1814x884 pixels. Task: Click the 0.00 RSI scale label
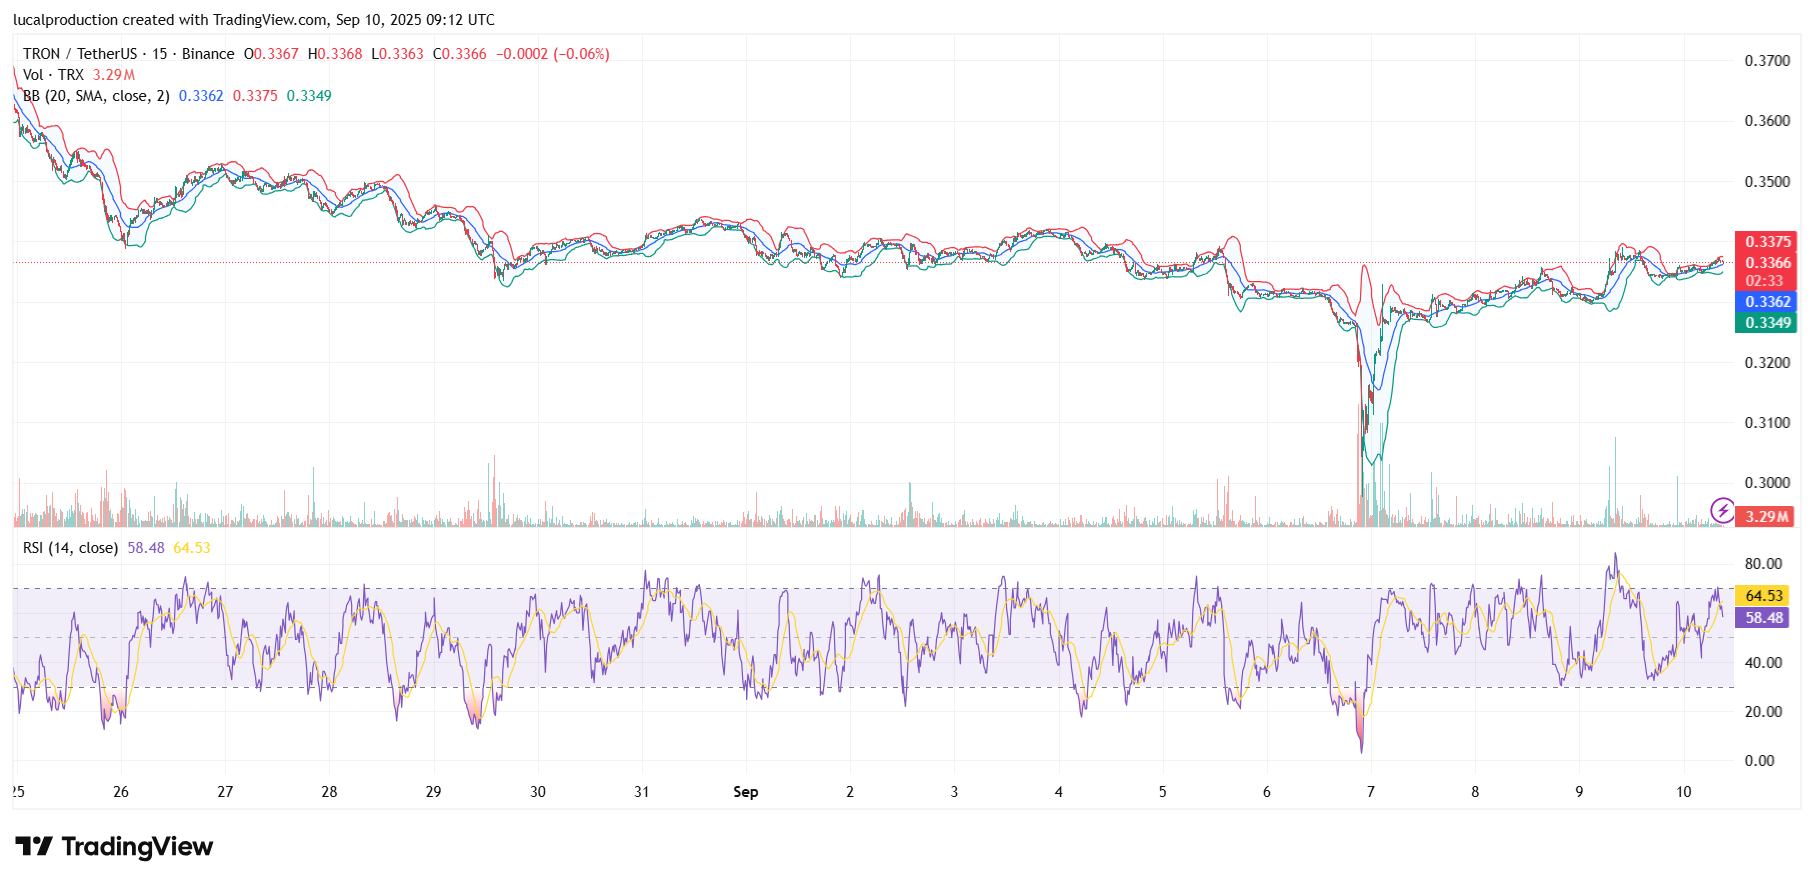pos(1759,761)
